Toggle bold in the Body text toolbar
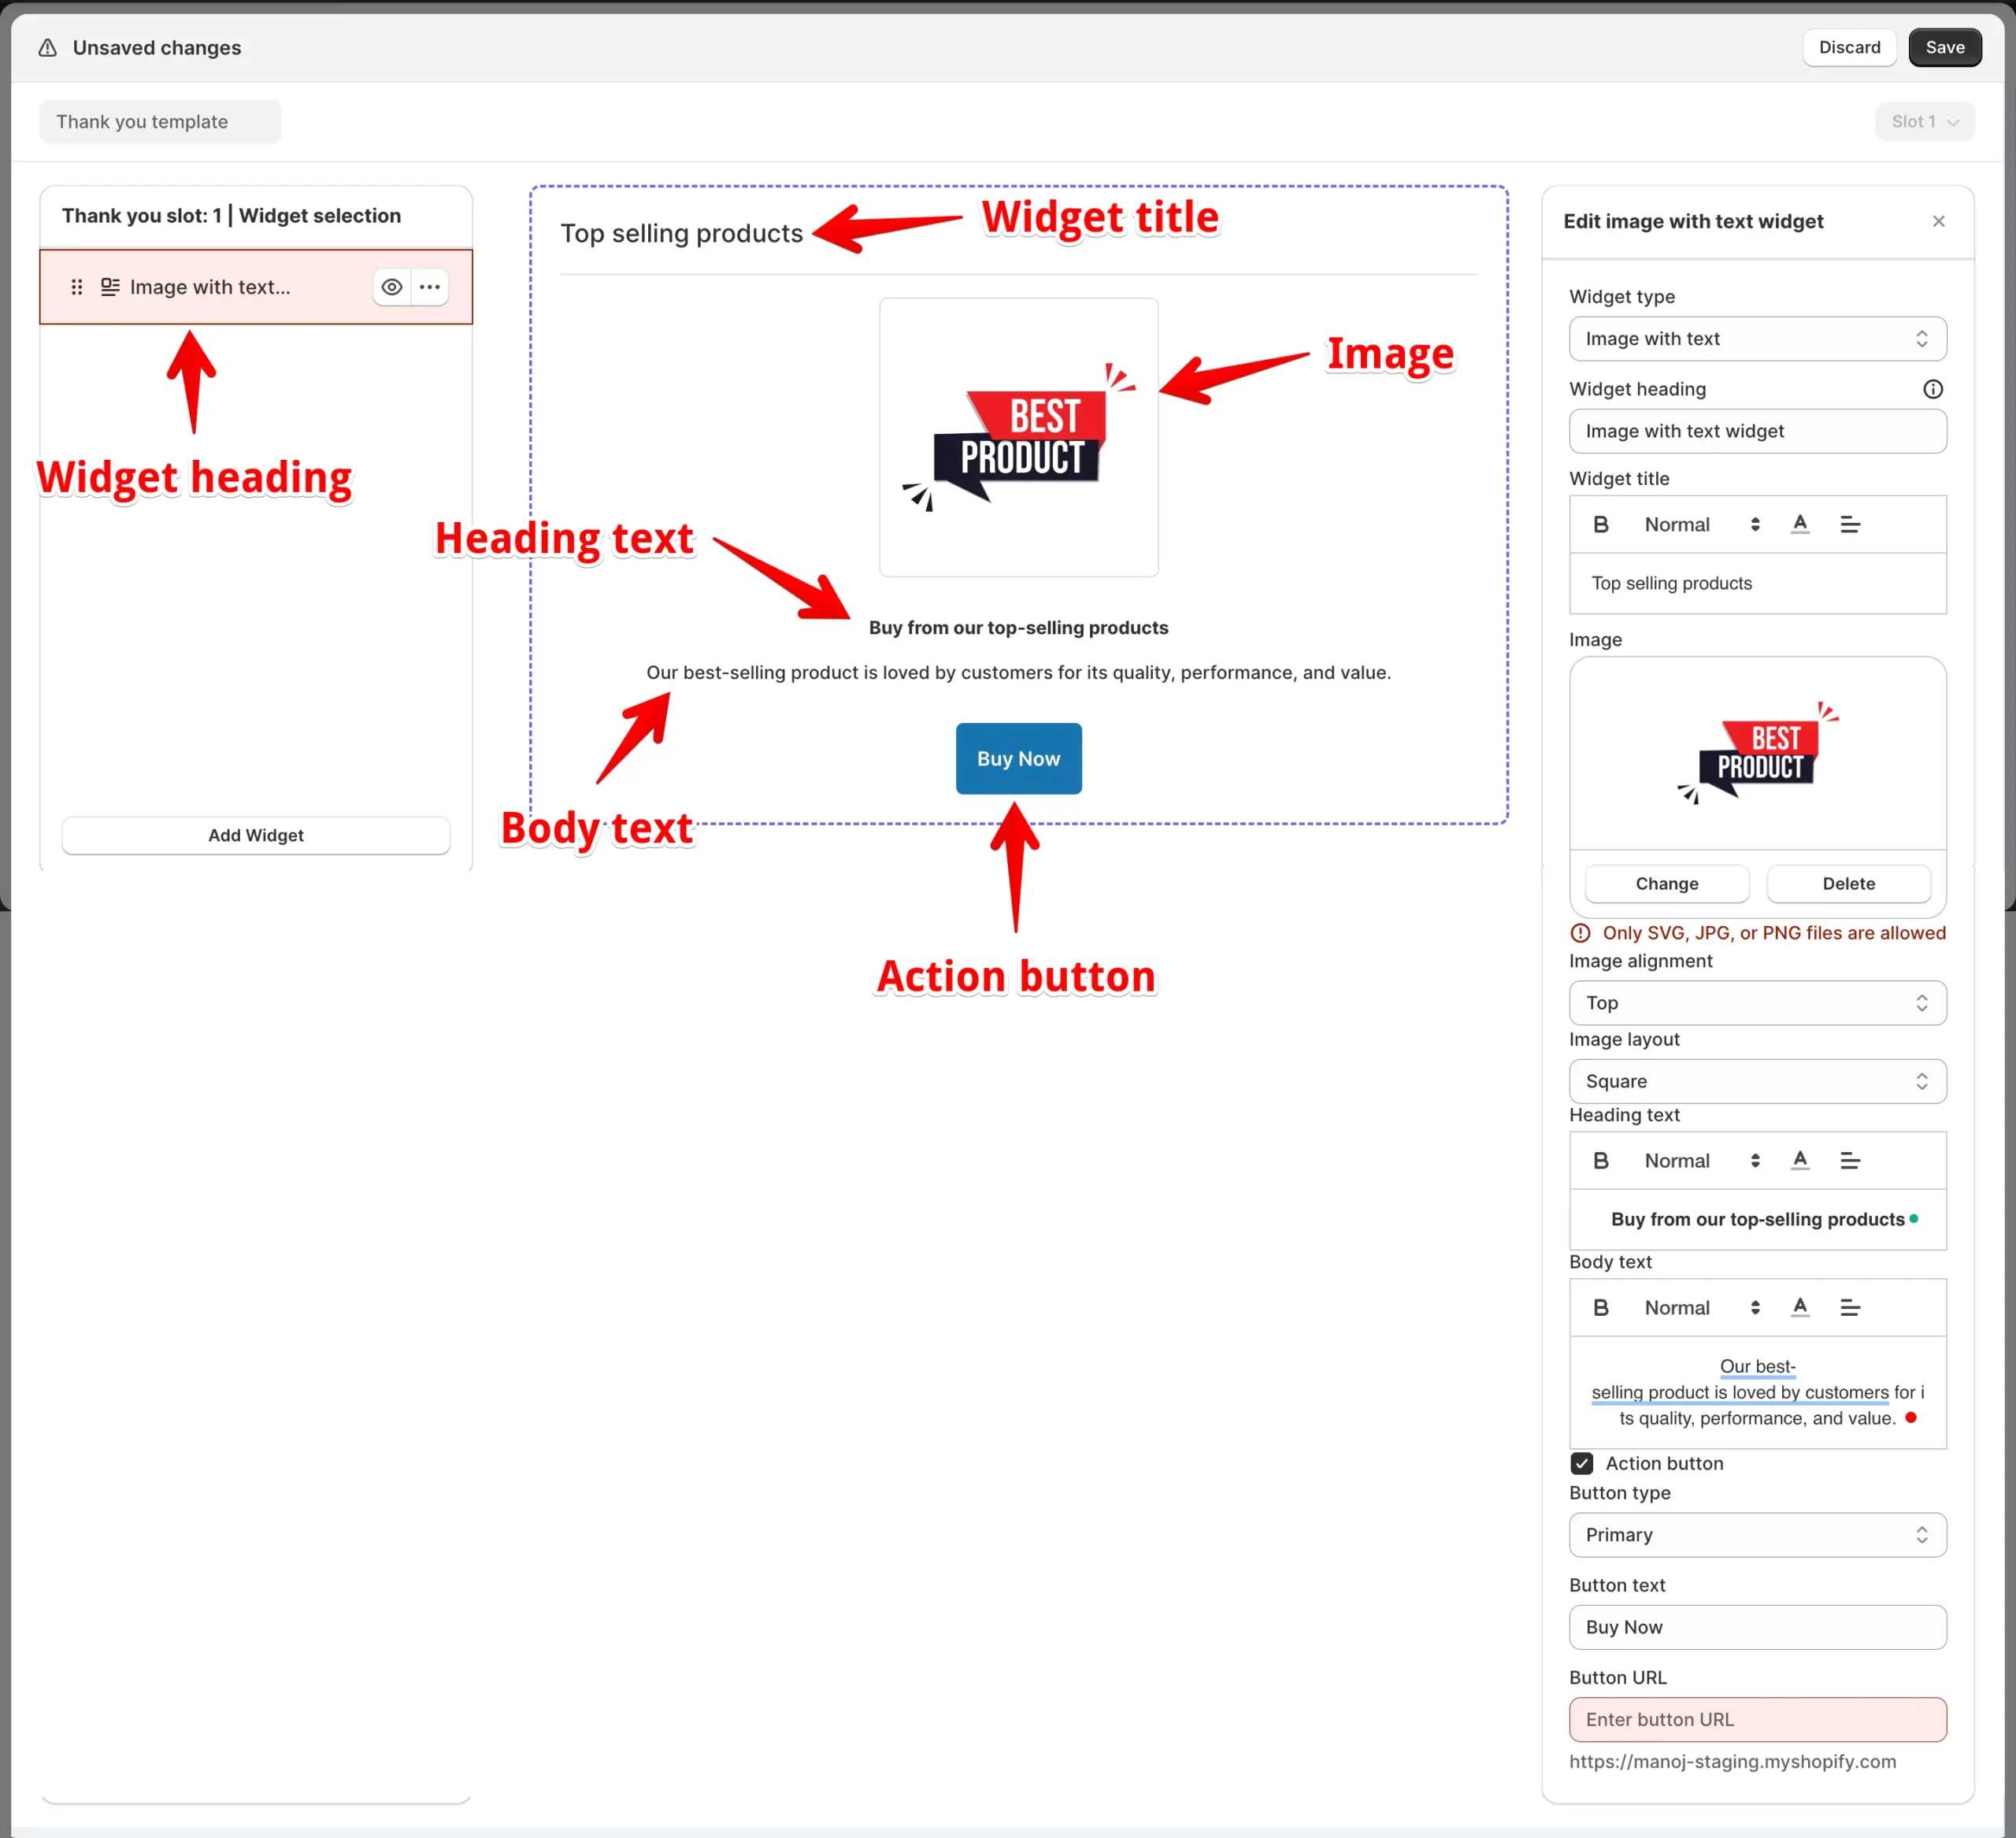The width and height of the screenshot is (2016, 1838). [x=1600, y=1307]
